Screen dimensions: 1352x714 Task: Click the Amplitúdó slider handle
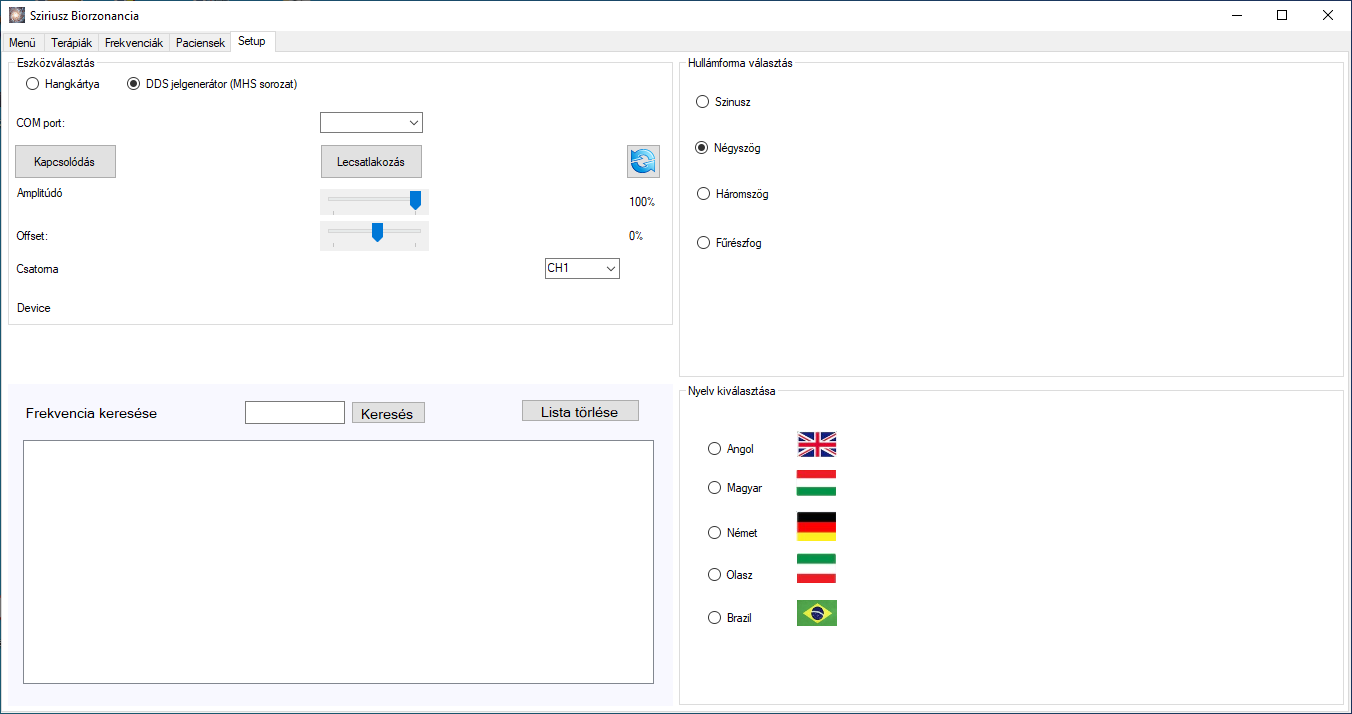coord(415,201)
